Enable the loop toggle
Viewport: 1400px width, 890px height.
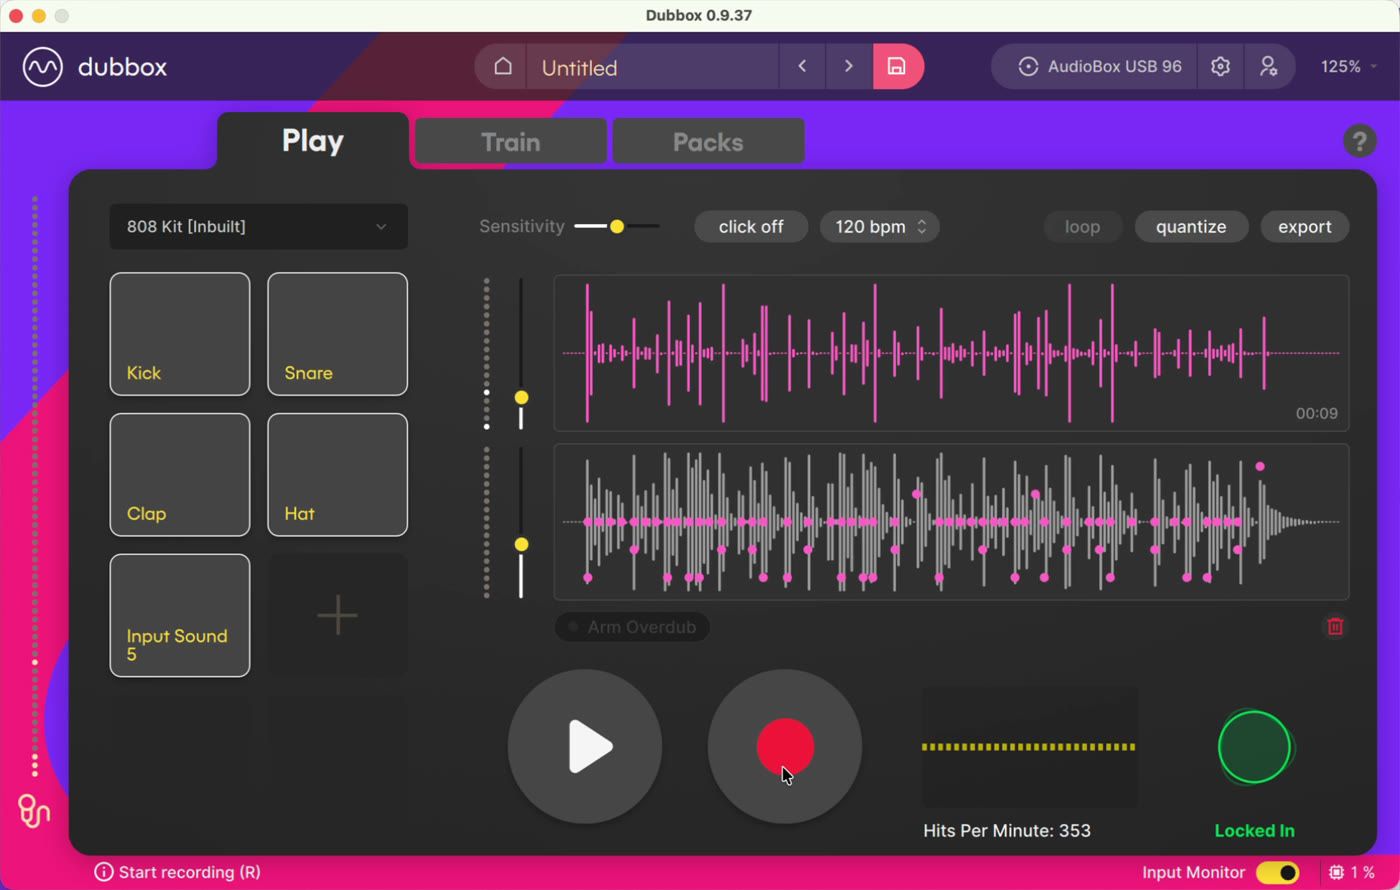1082,227
